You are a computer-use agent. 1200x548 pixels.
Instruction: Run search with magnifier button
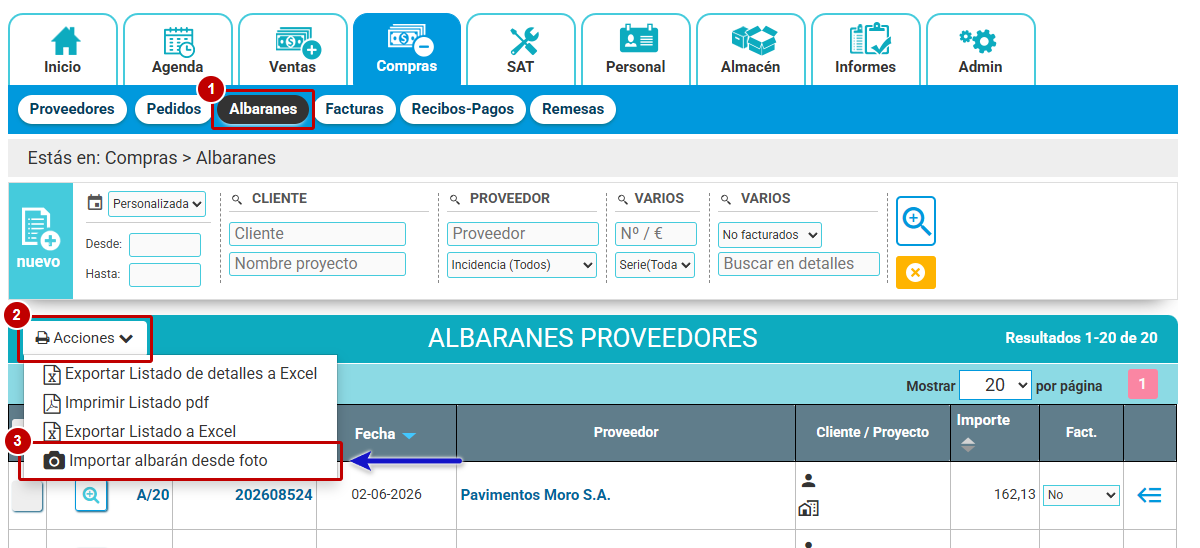(x=916, y=221)
